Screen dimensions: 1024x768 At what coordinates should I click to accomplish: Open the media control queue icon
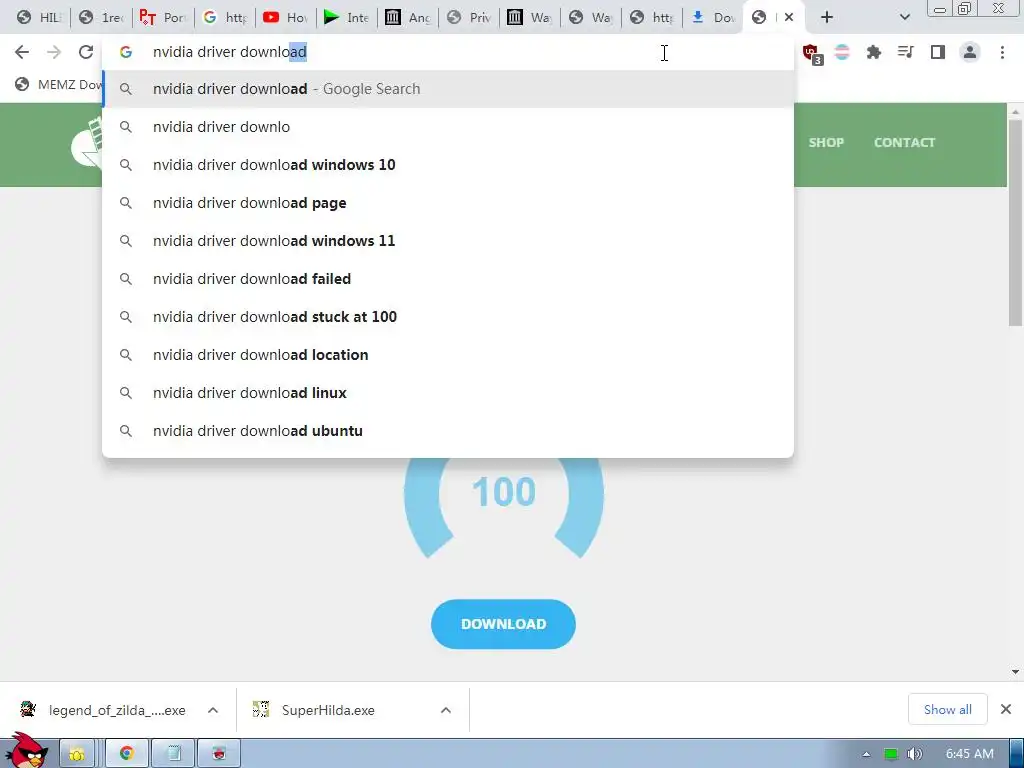906,52
